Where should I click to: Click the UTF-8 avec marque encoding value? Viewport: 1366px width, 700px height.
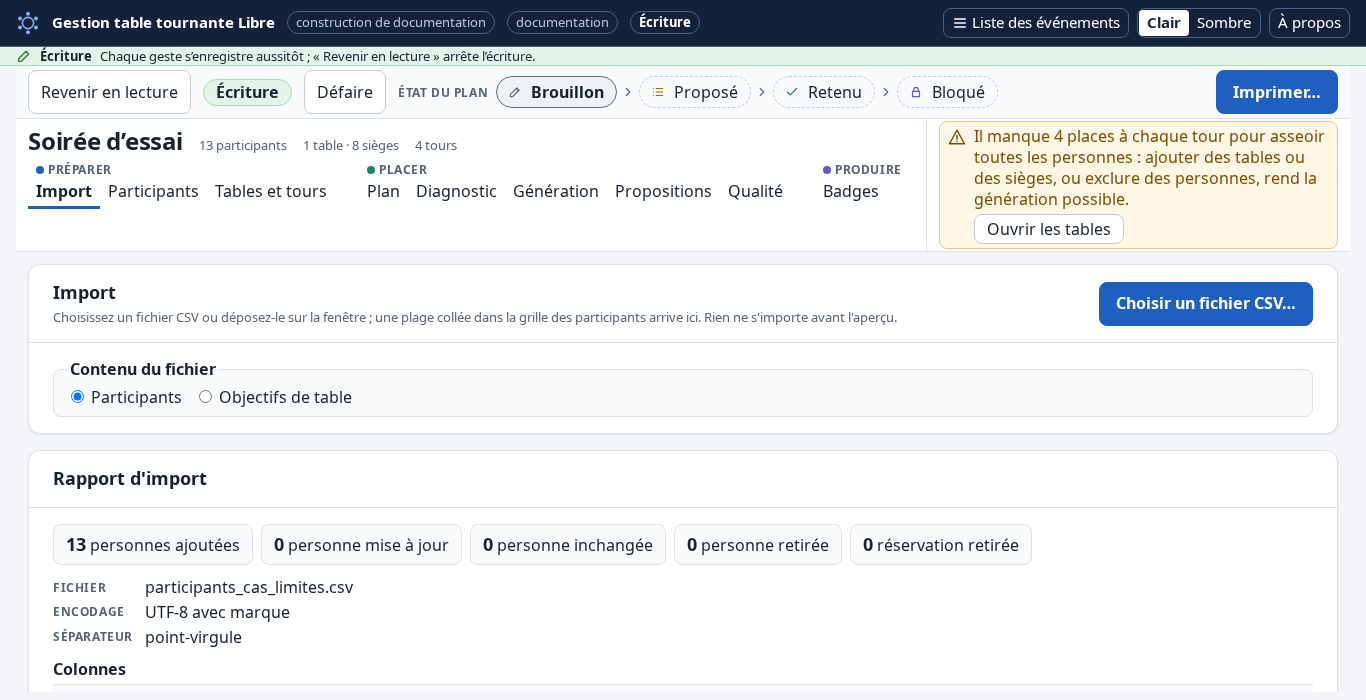pyautogui.click(x=217, y=612)
